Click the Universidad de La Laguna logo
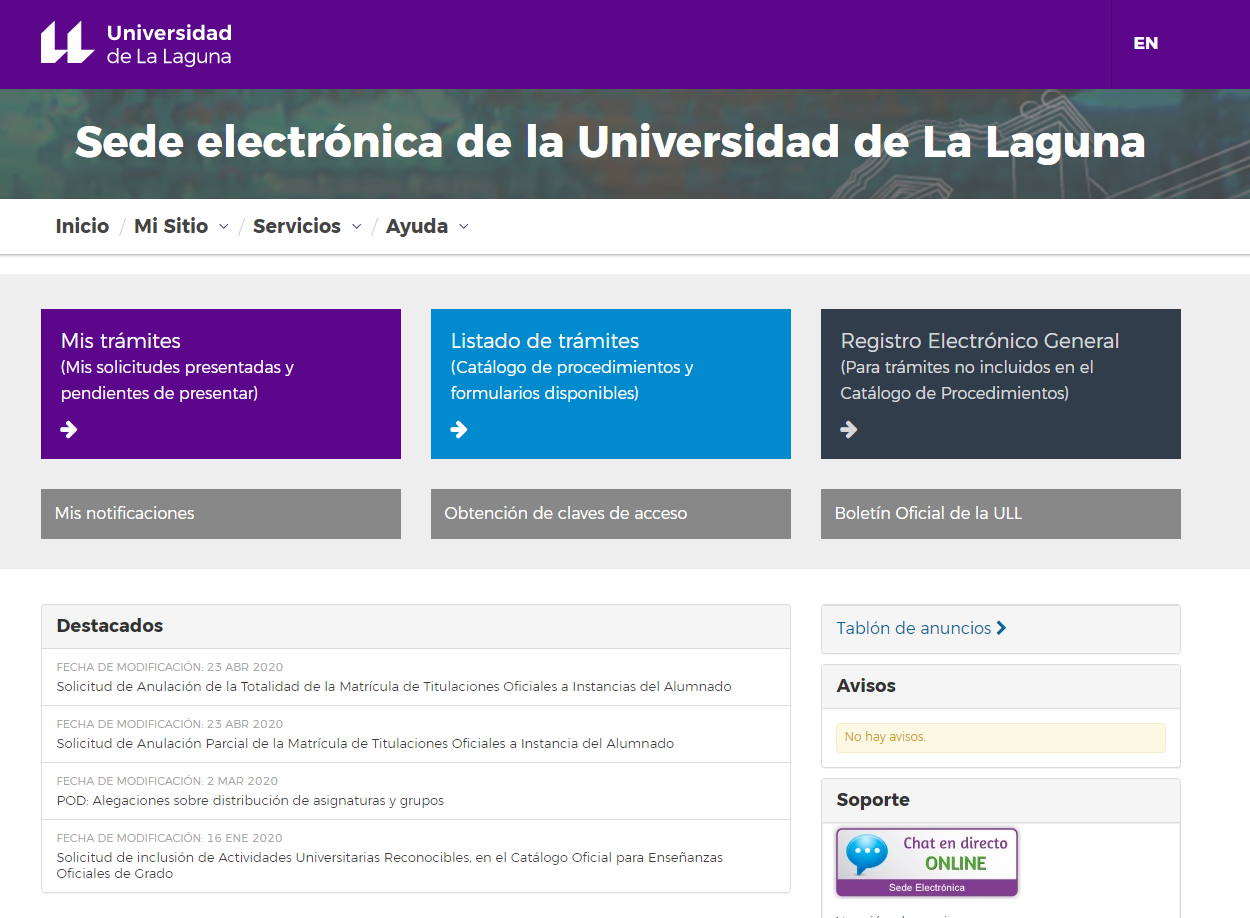The width and height of the screenshot is (1250, 918). tap(136, 44)
